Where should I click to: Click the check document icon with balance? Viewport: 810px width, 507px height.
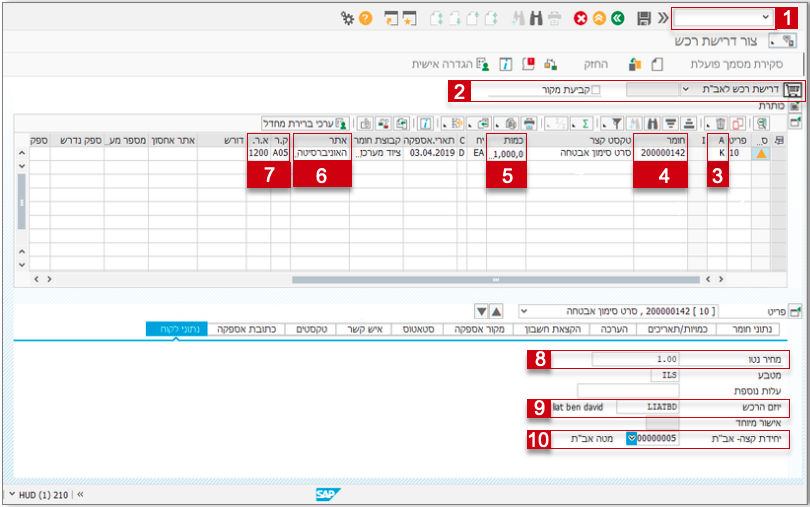click(x=550, y=65)
